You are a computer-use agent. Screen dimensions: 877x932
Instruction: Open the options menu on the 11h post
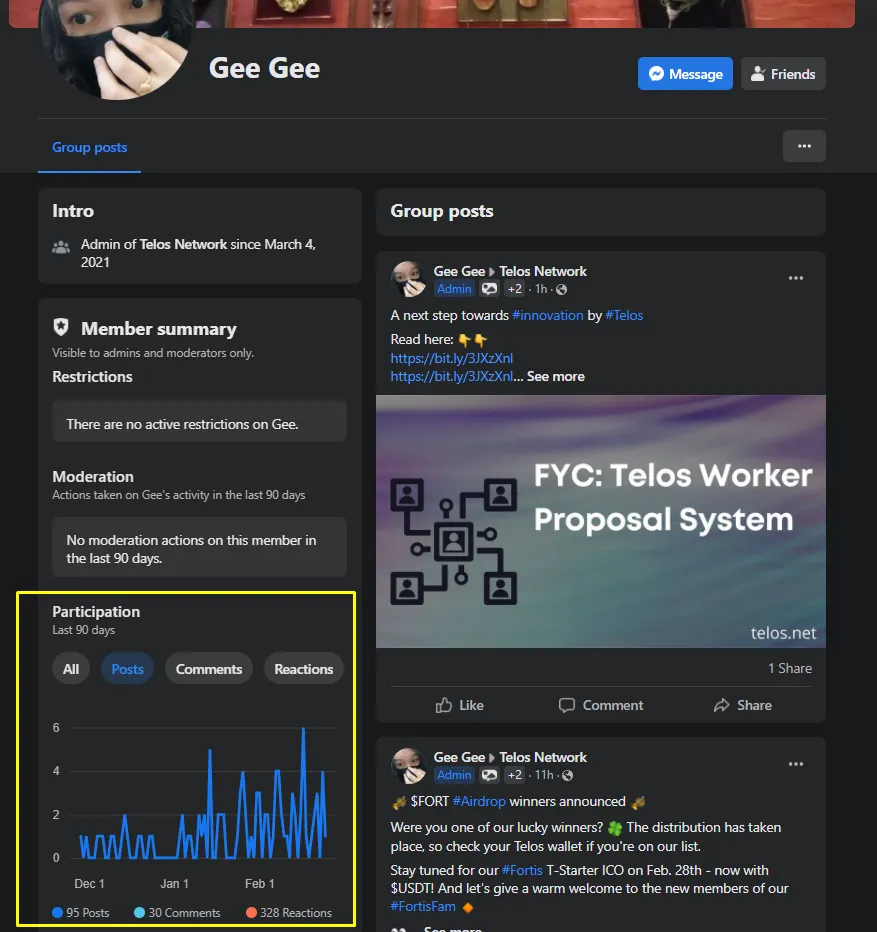tap(796, 764)
